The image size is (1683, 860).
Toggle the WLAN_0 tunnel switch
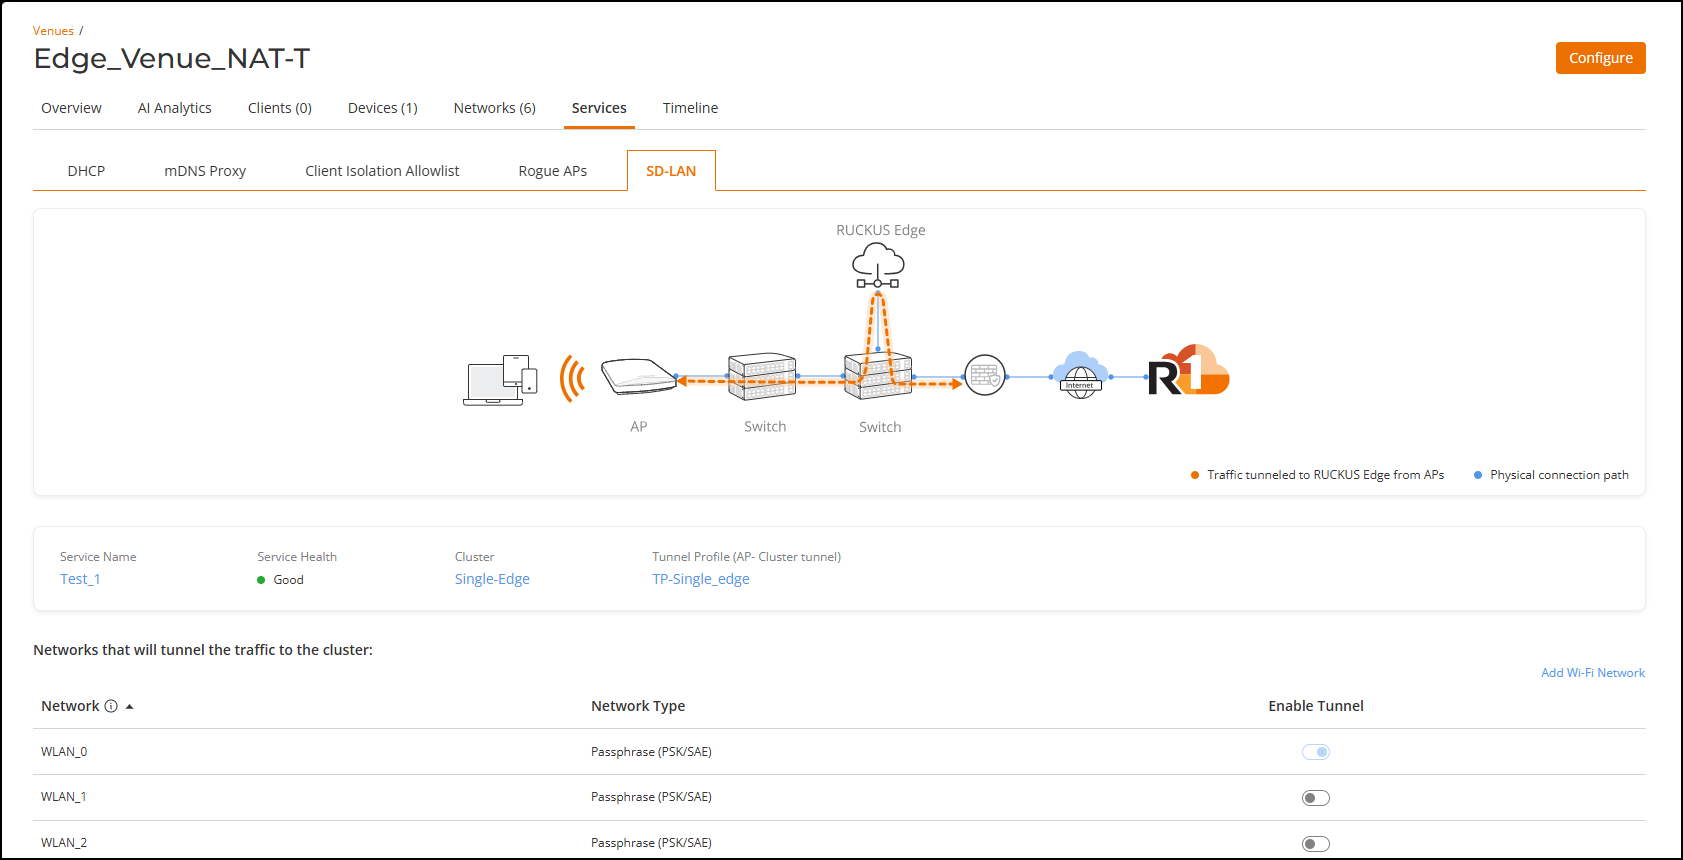point(1315,752)
